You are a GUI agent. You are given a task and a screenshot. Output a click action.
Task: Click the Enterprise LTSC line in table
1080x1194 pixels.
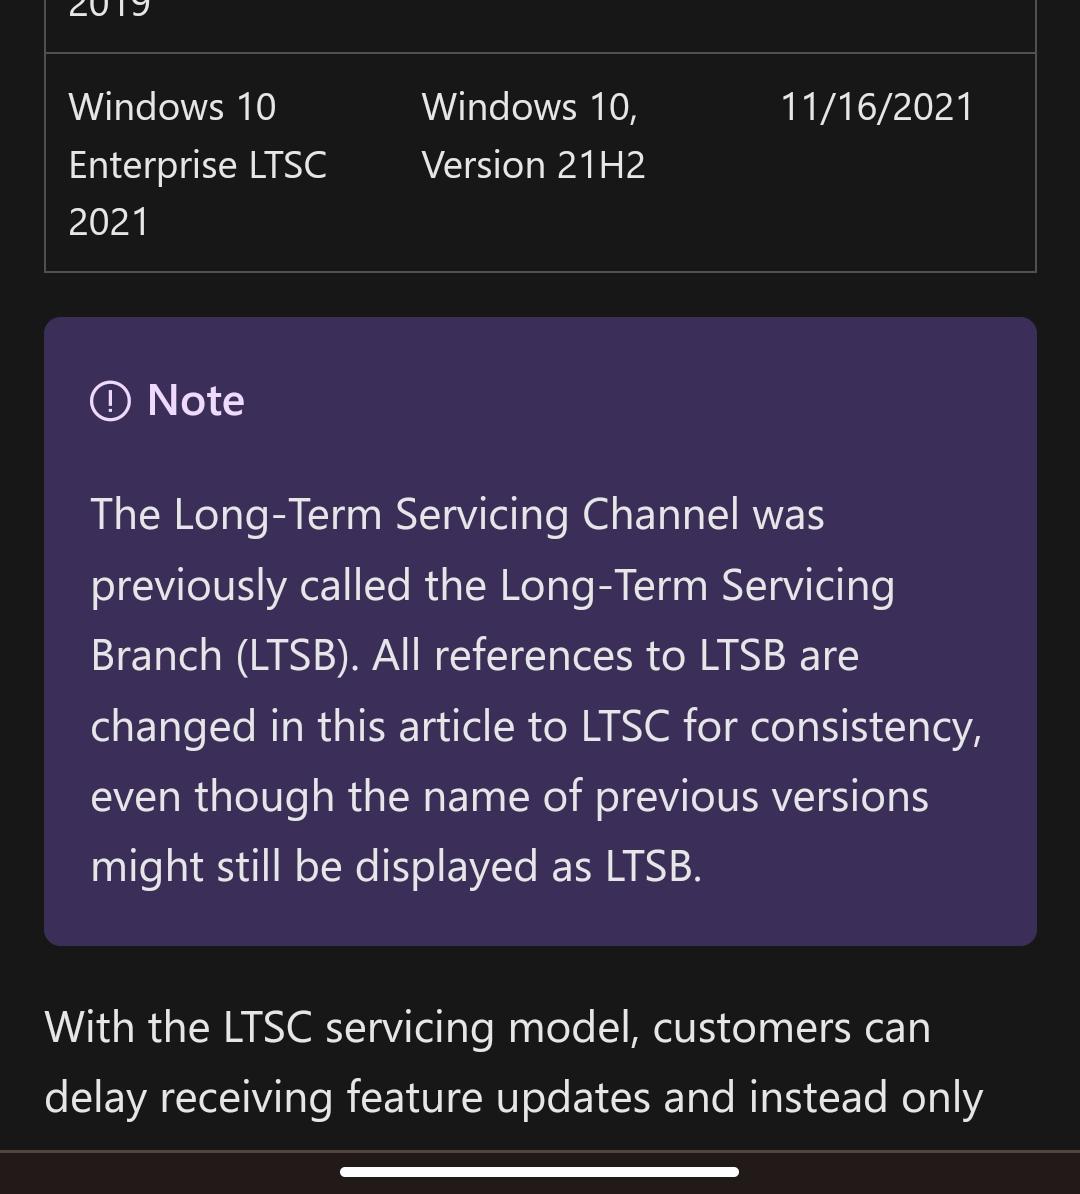[x=198, y=165]
